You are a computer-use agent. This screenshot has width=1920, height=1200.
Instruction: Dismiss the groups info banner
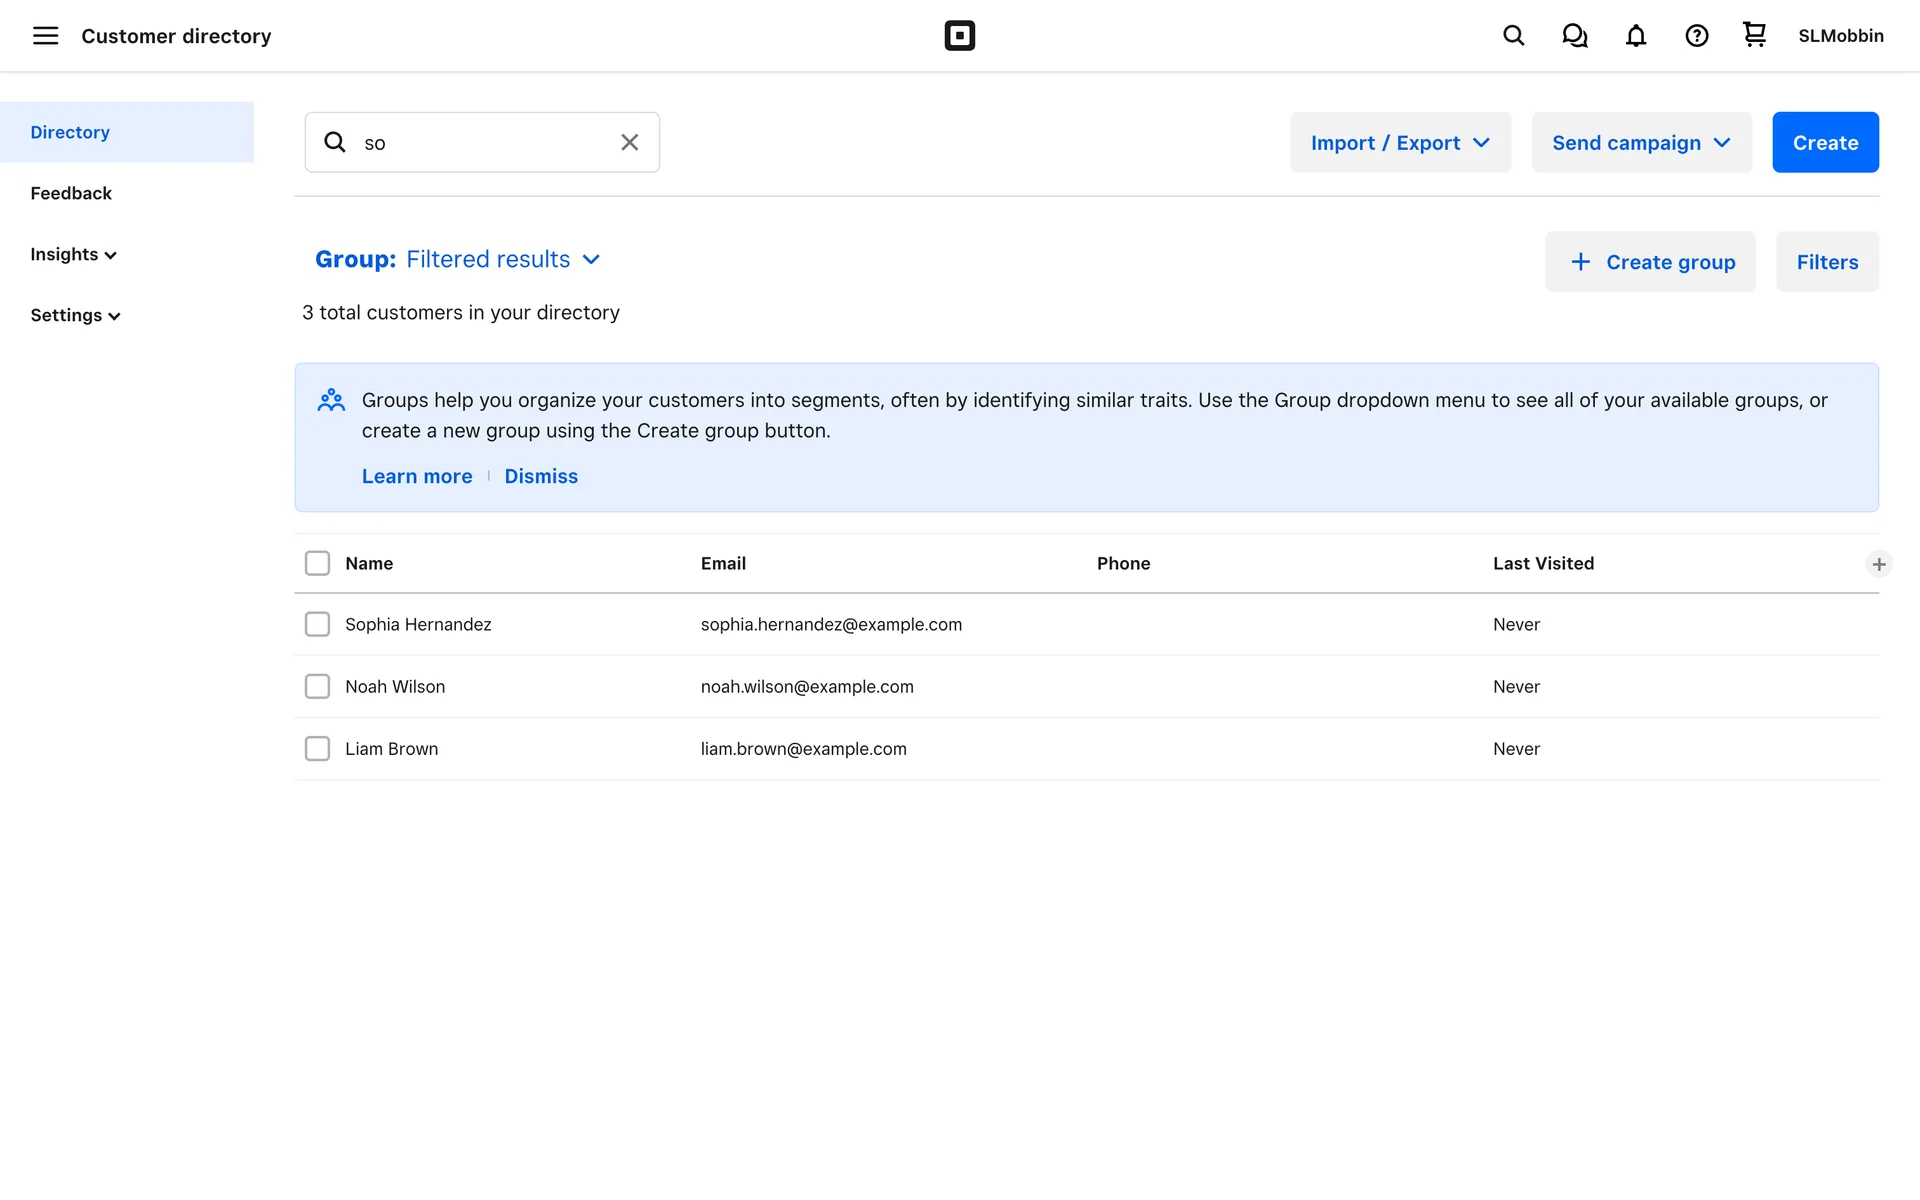(x=540, y=476)
